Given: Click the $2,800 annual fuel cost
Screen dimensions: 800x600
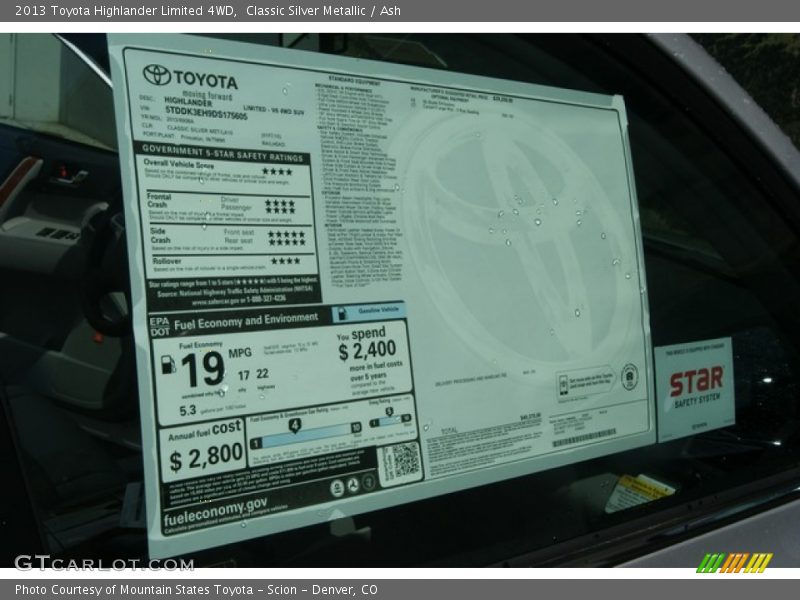Looking at the screenshot, I should (x=206, y=457).
